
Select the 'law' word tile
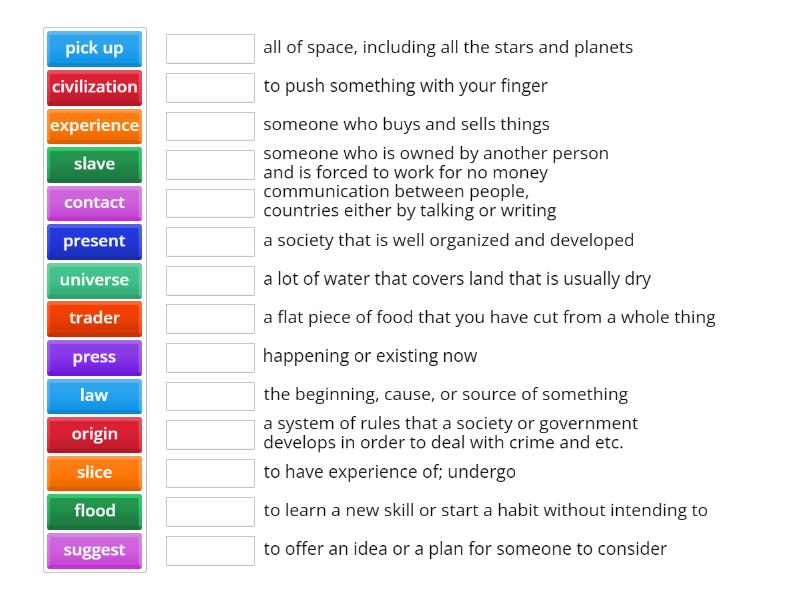tap(94, 396)
